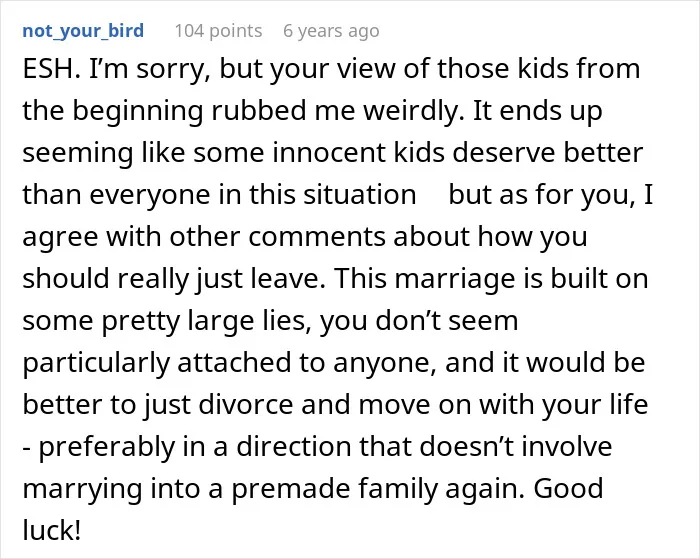
Task: Click the word preferably in the comment
Action: [x=107, y=446]
